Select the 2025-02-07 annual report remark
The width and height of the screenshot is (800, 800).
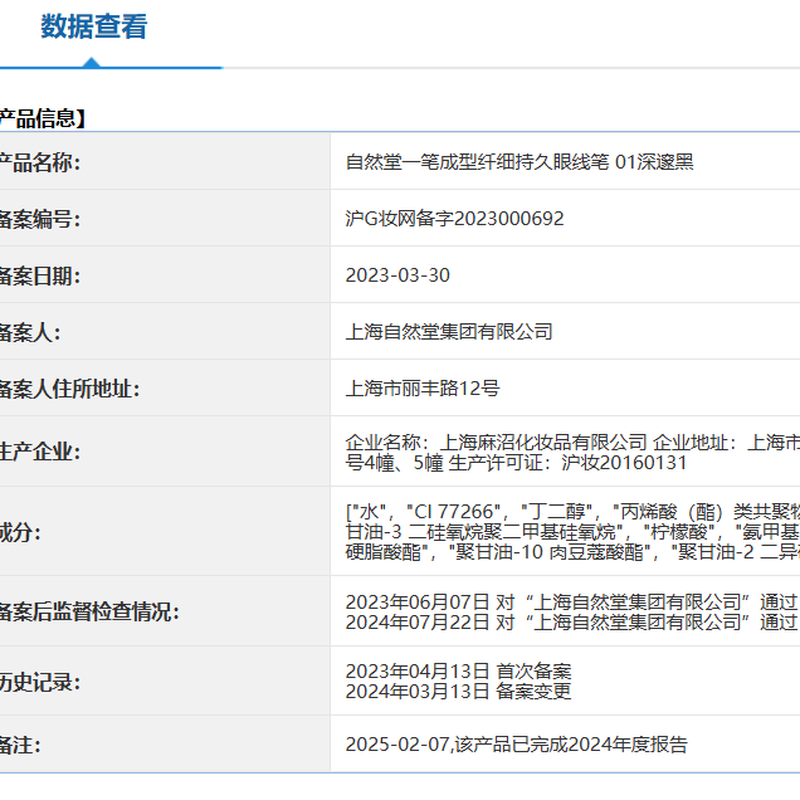coord(516,744)
